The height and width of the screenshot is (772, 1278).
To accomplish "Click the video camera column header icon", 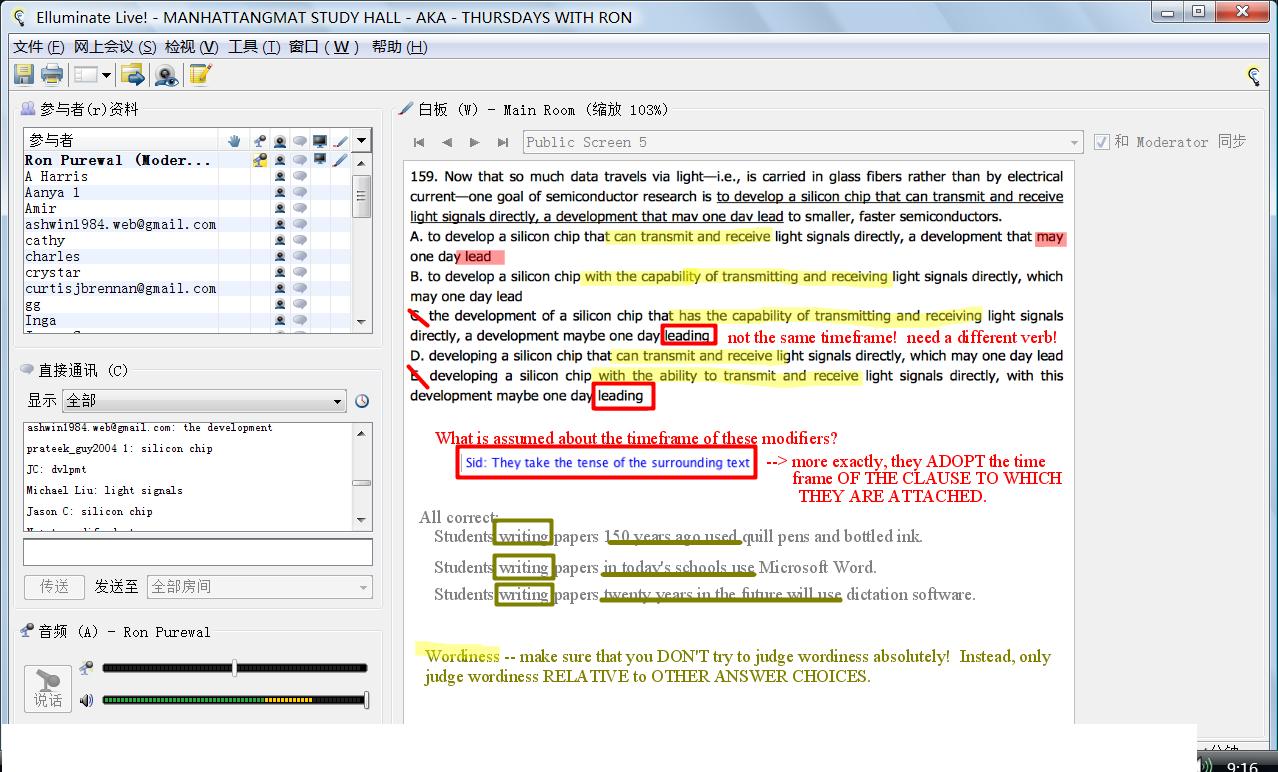I will [x=280, y=141].
